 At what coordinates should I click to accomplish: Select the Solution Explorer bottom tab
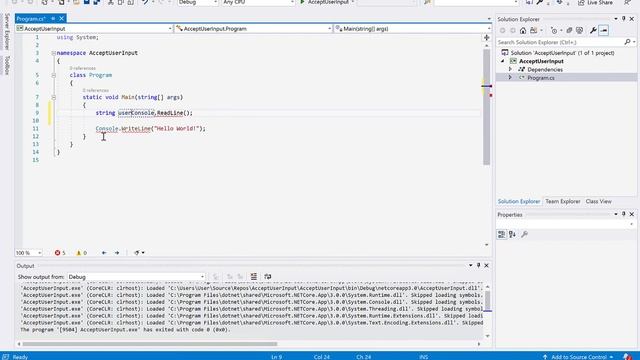518,201
